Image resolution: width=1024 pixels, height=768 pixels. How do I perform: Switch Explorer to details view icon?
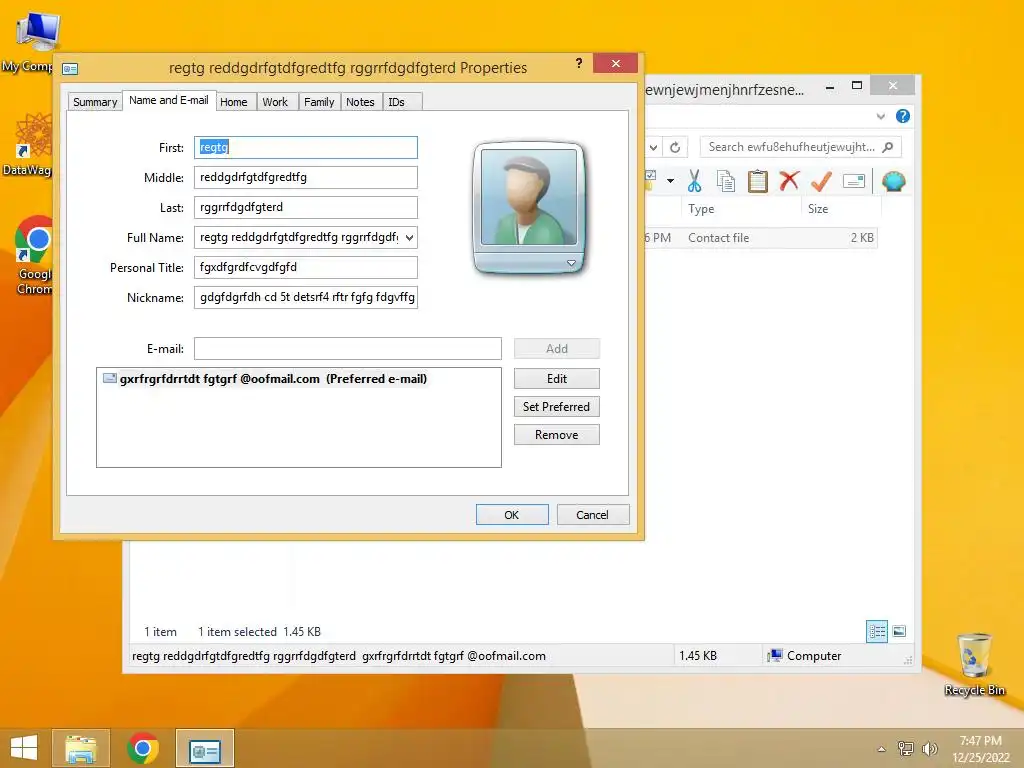876,631
